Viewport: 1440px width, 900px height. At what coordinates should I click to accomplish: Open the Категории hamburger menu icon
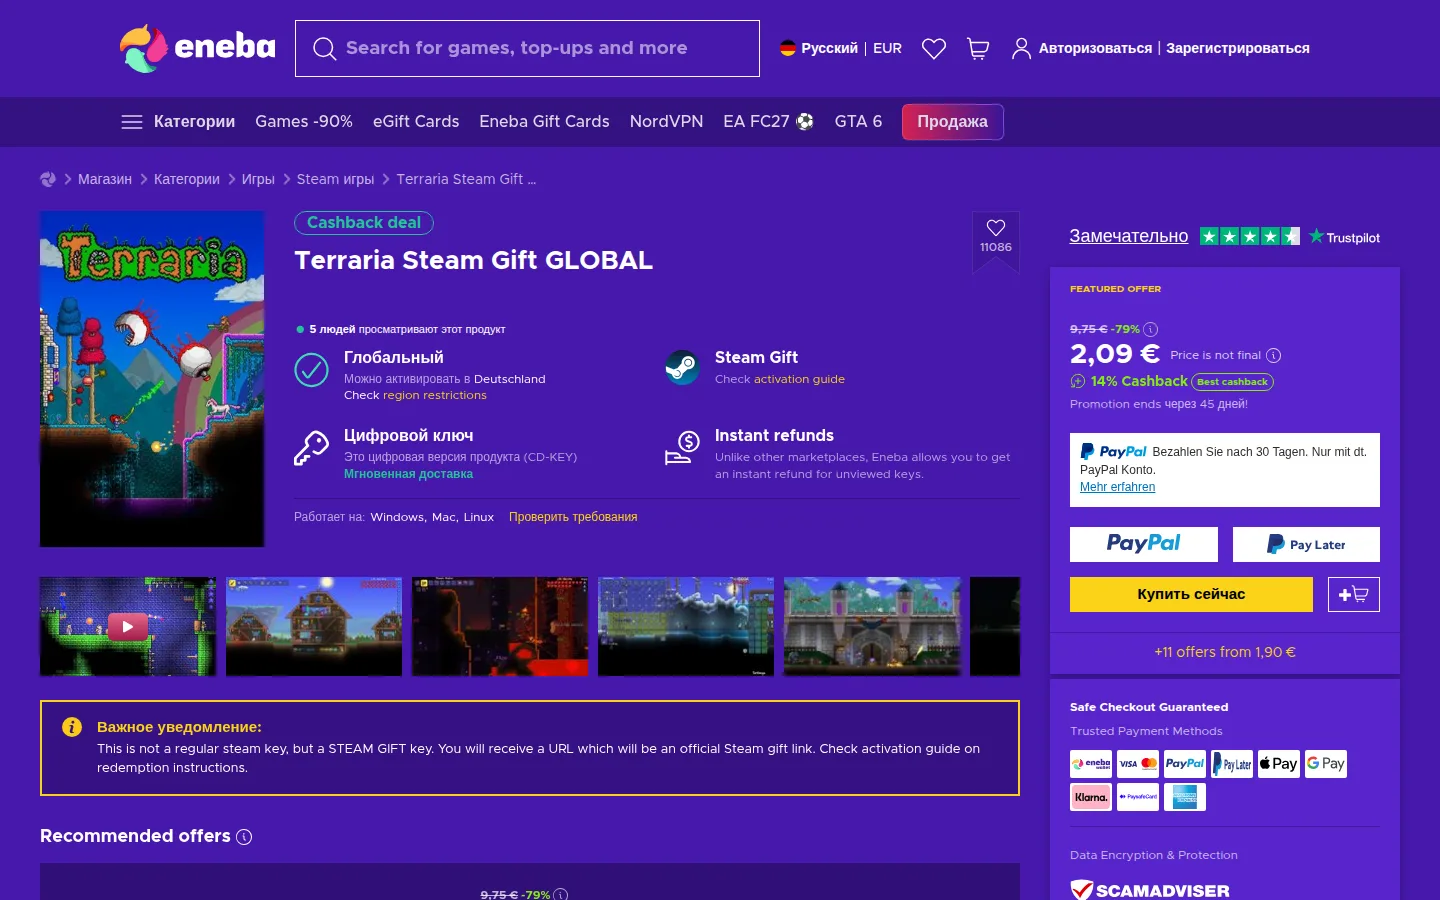pos(132,122)
